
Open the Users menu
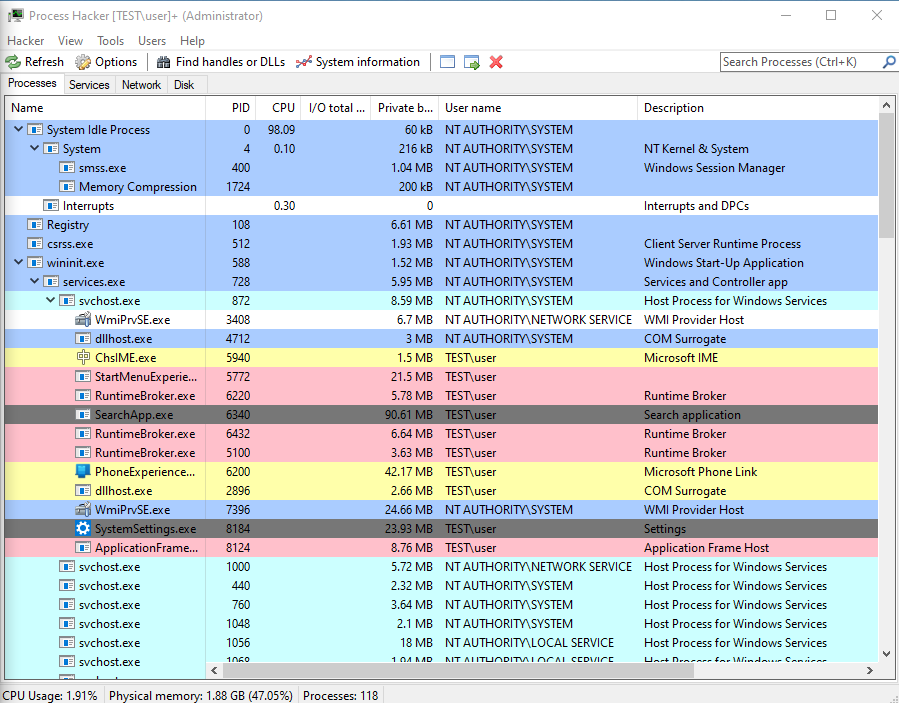tap(152, 41)
